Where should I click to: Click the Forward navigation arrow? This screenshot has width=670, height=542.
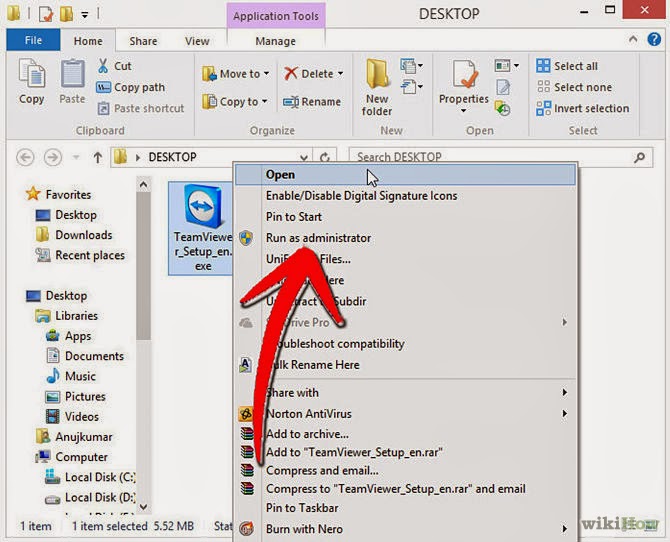click(53, 157)
